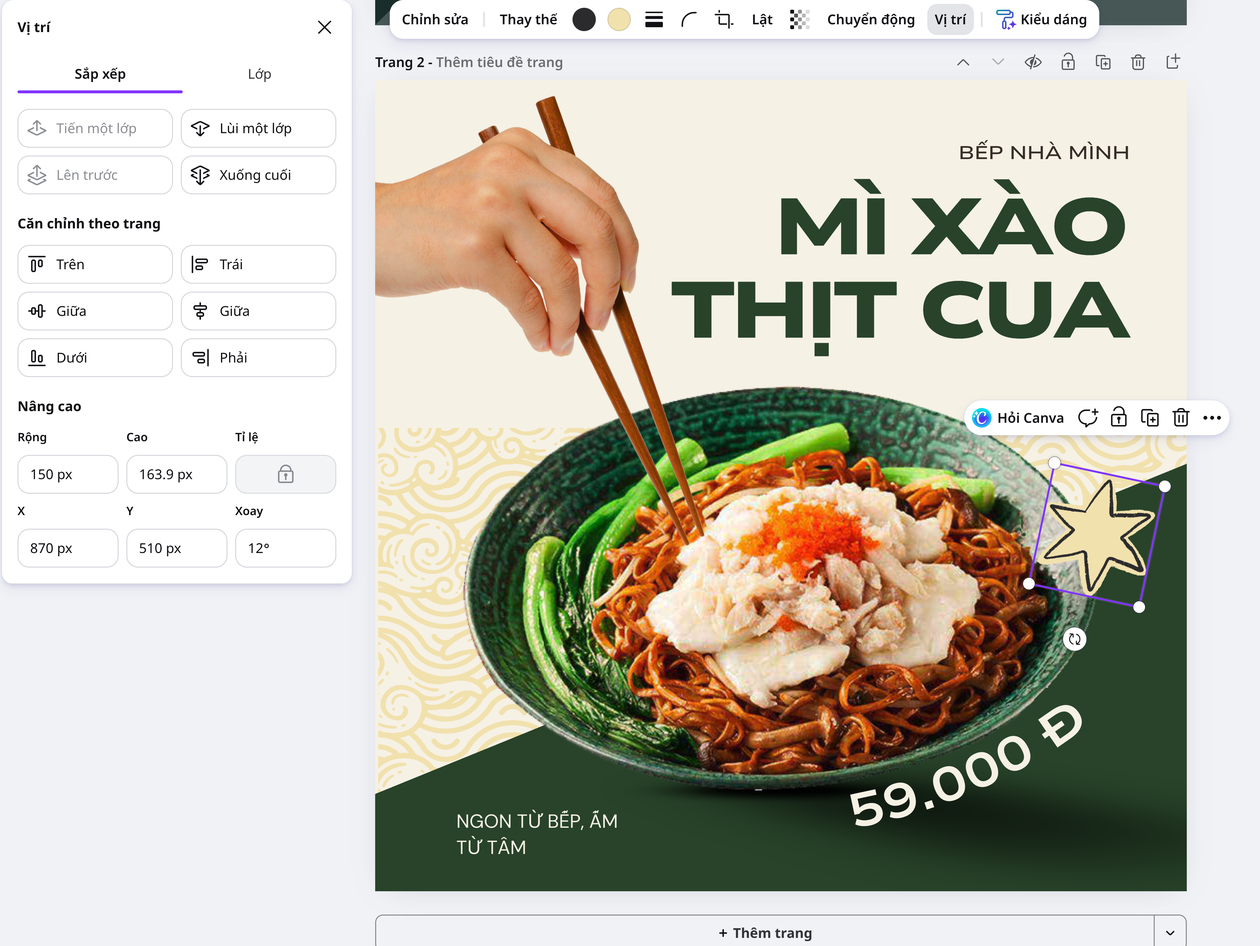Open Chuyển động animation option
The height and width of the screenshot is (946, 1260).
click(871, 19)
